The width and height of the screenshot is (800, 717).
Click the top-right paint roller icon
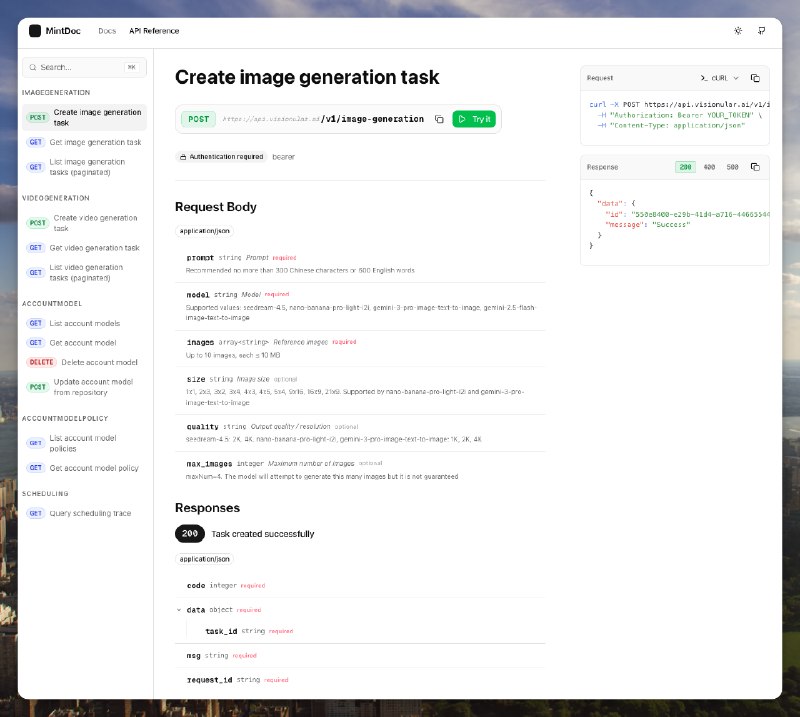coord(762,31)
